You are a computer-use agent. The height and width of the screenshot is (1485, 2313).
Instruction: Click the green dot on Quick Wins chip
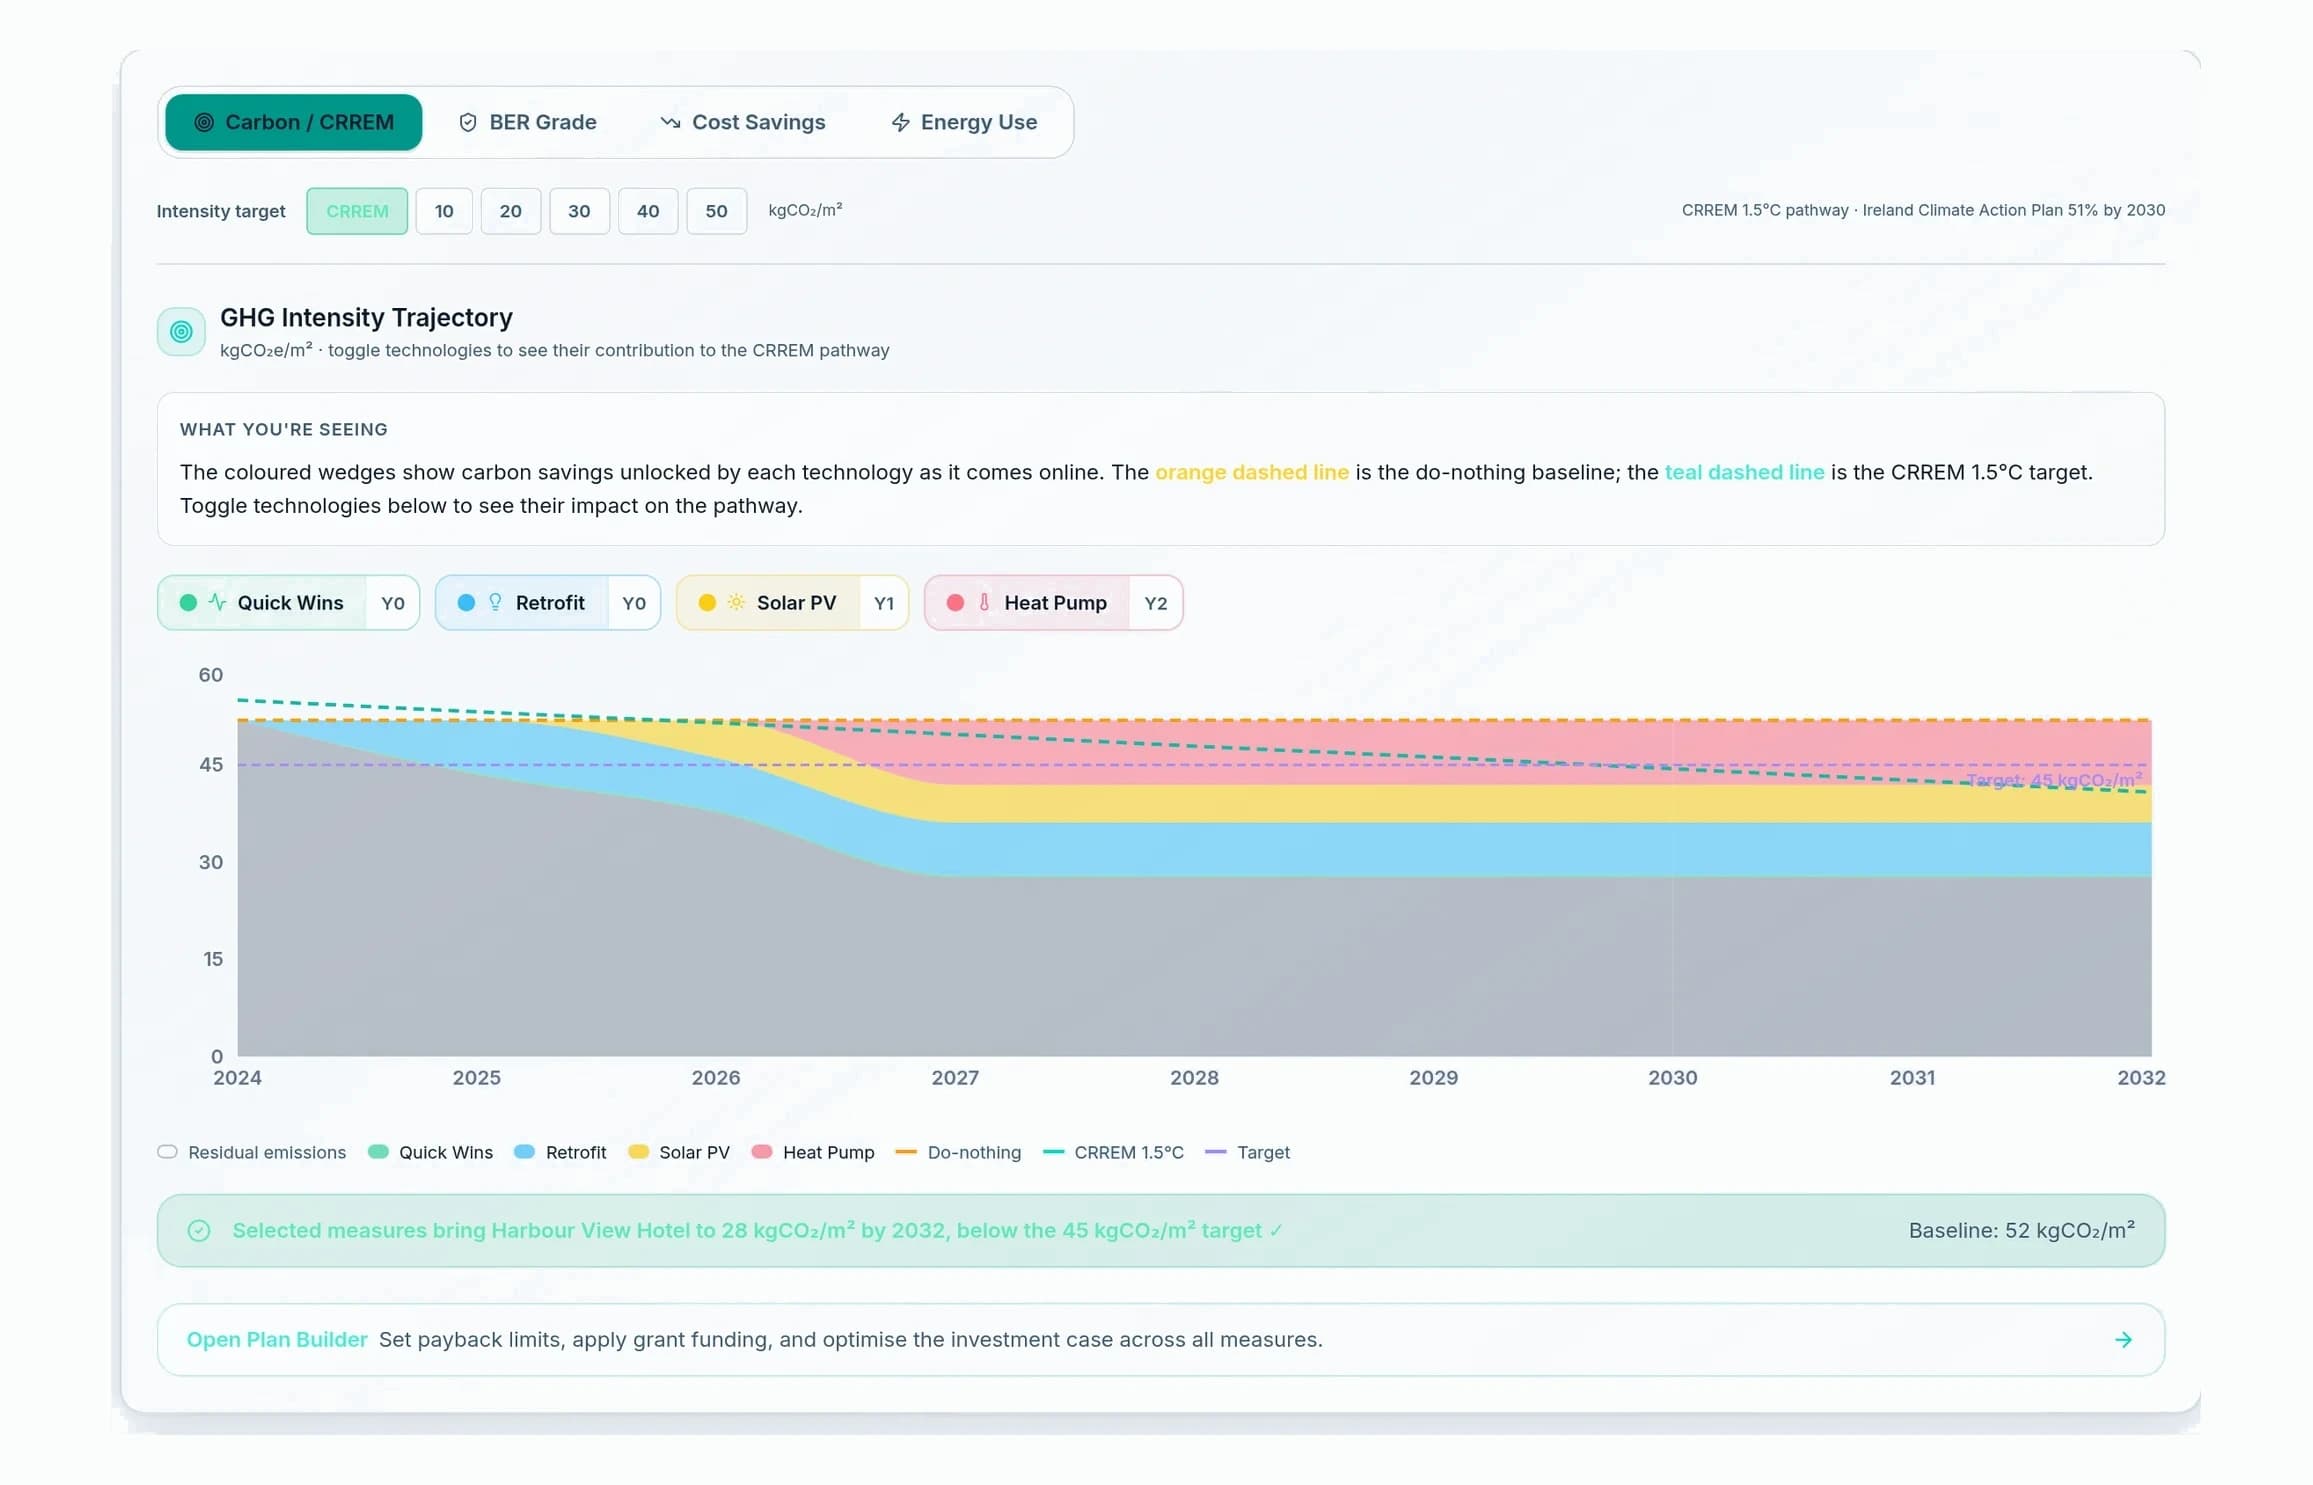pyautogui.click(x=188, y=602)
